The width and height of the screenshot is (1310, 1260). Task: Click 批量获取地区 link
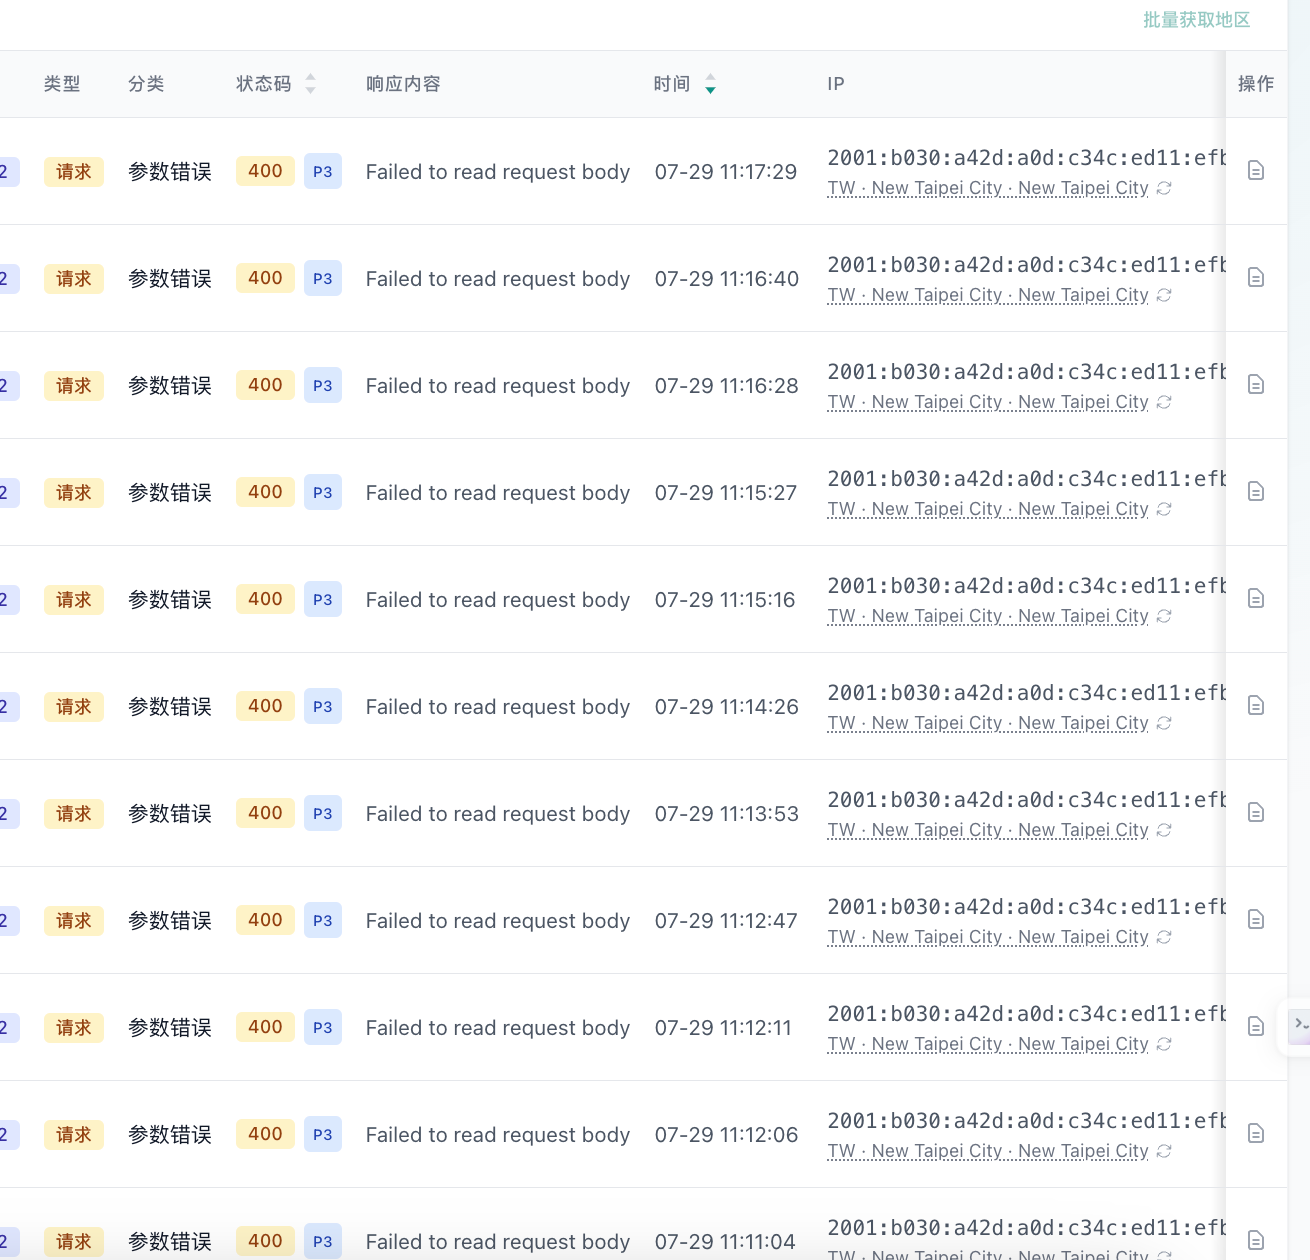(x=1196, y=20)
